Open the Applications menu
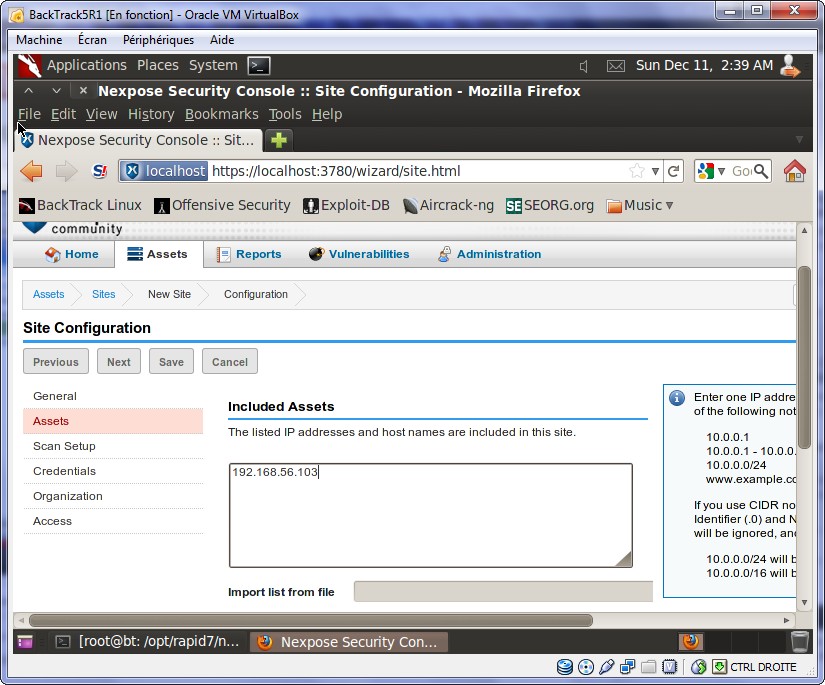The image size is (825, 685). 87,65
